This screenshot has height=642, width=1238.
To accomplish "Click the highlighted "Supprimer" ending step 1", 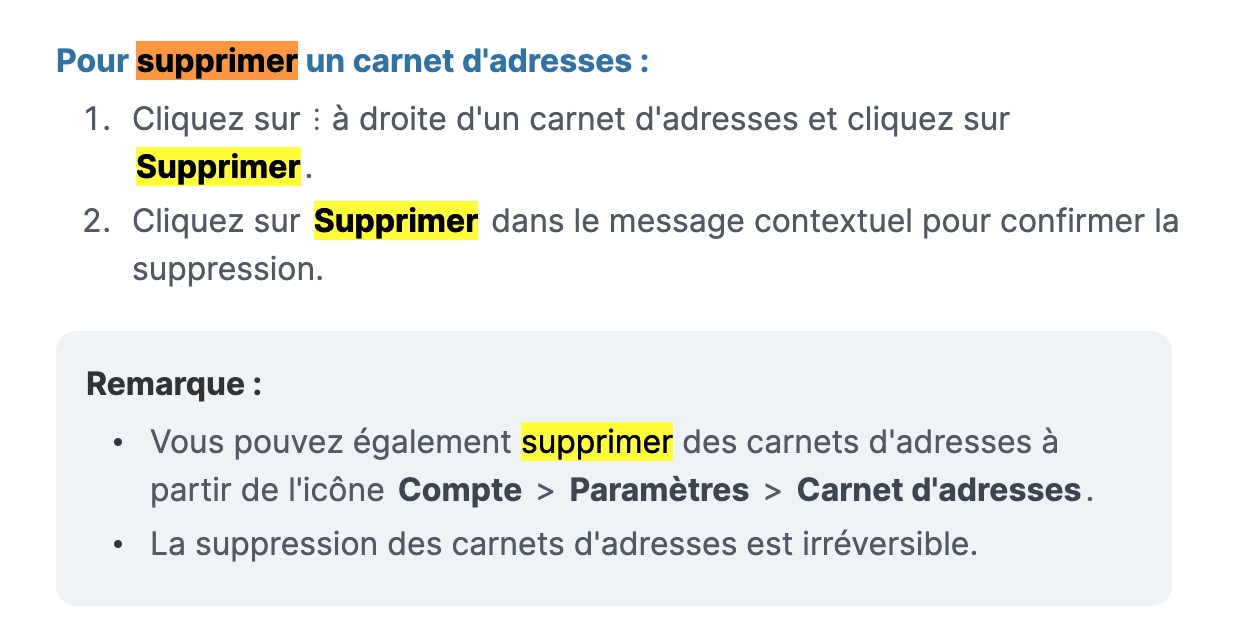I will point(219,167).
